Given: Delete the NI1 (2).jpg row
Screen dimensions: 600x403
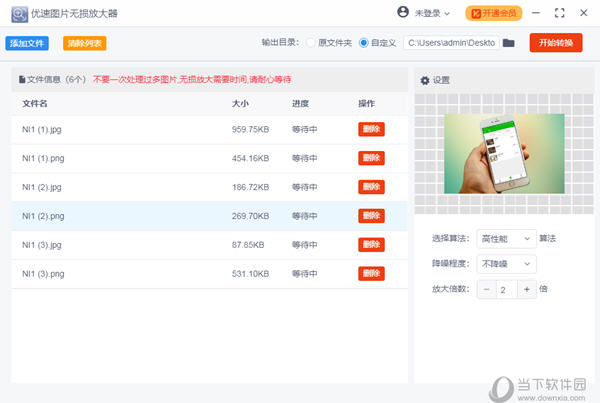Looking at the screenshot, I should [371, 187].
